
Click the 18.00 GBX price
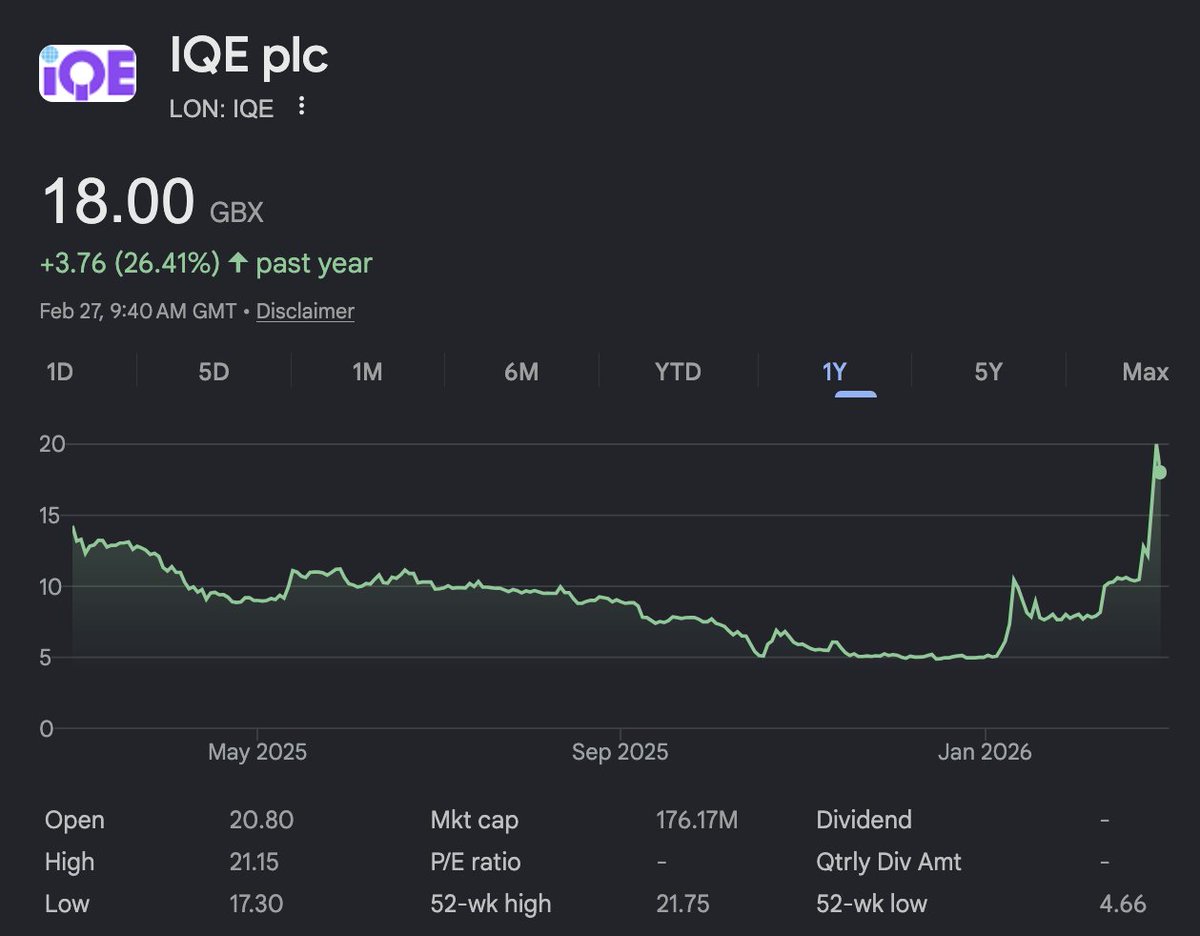(x=152, y=203)
